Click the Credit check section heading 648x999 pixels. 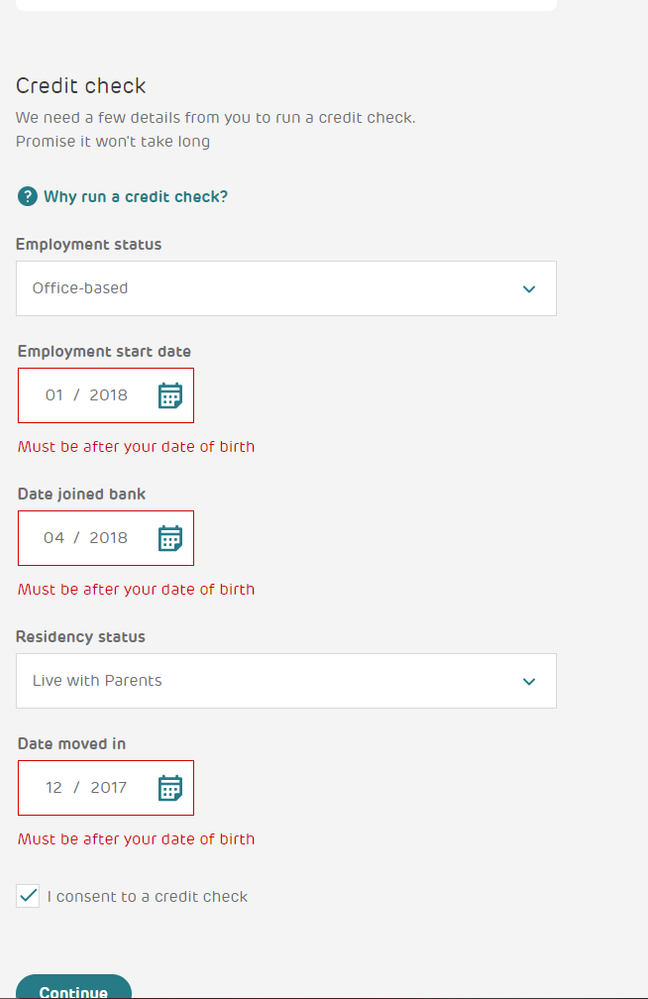(x=81, y=85)
